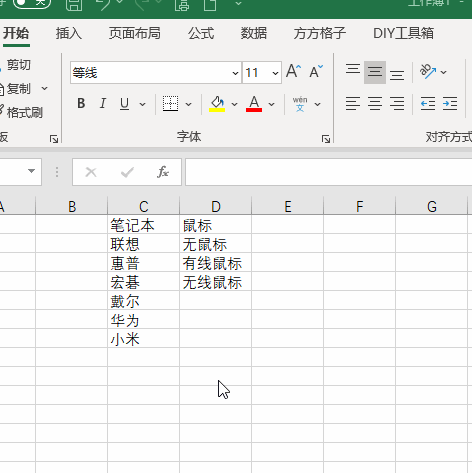This screenshot has height=473, width=472.
Task: Apply red font color A
Action: pos(254,104)
